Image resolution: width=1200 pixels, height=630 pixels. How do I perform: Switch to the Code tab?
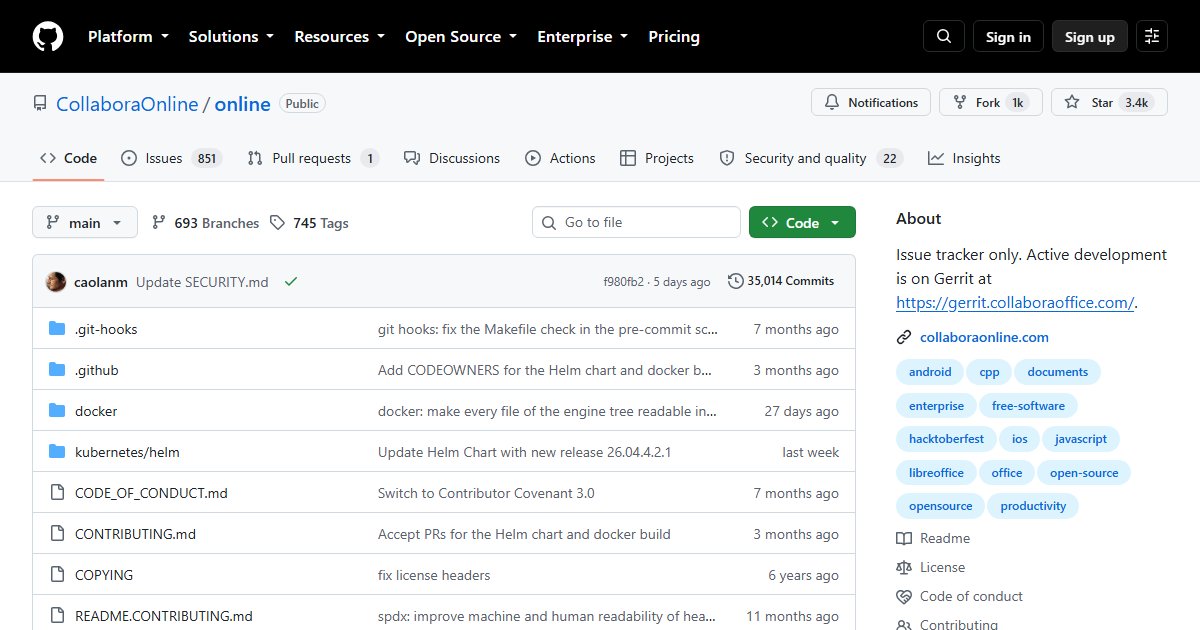click(68, 158)
